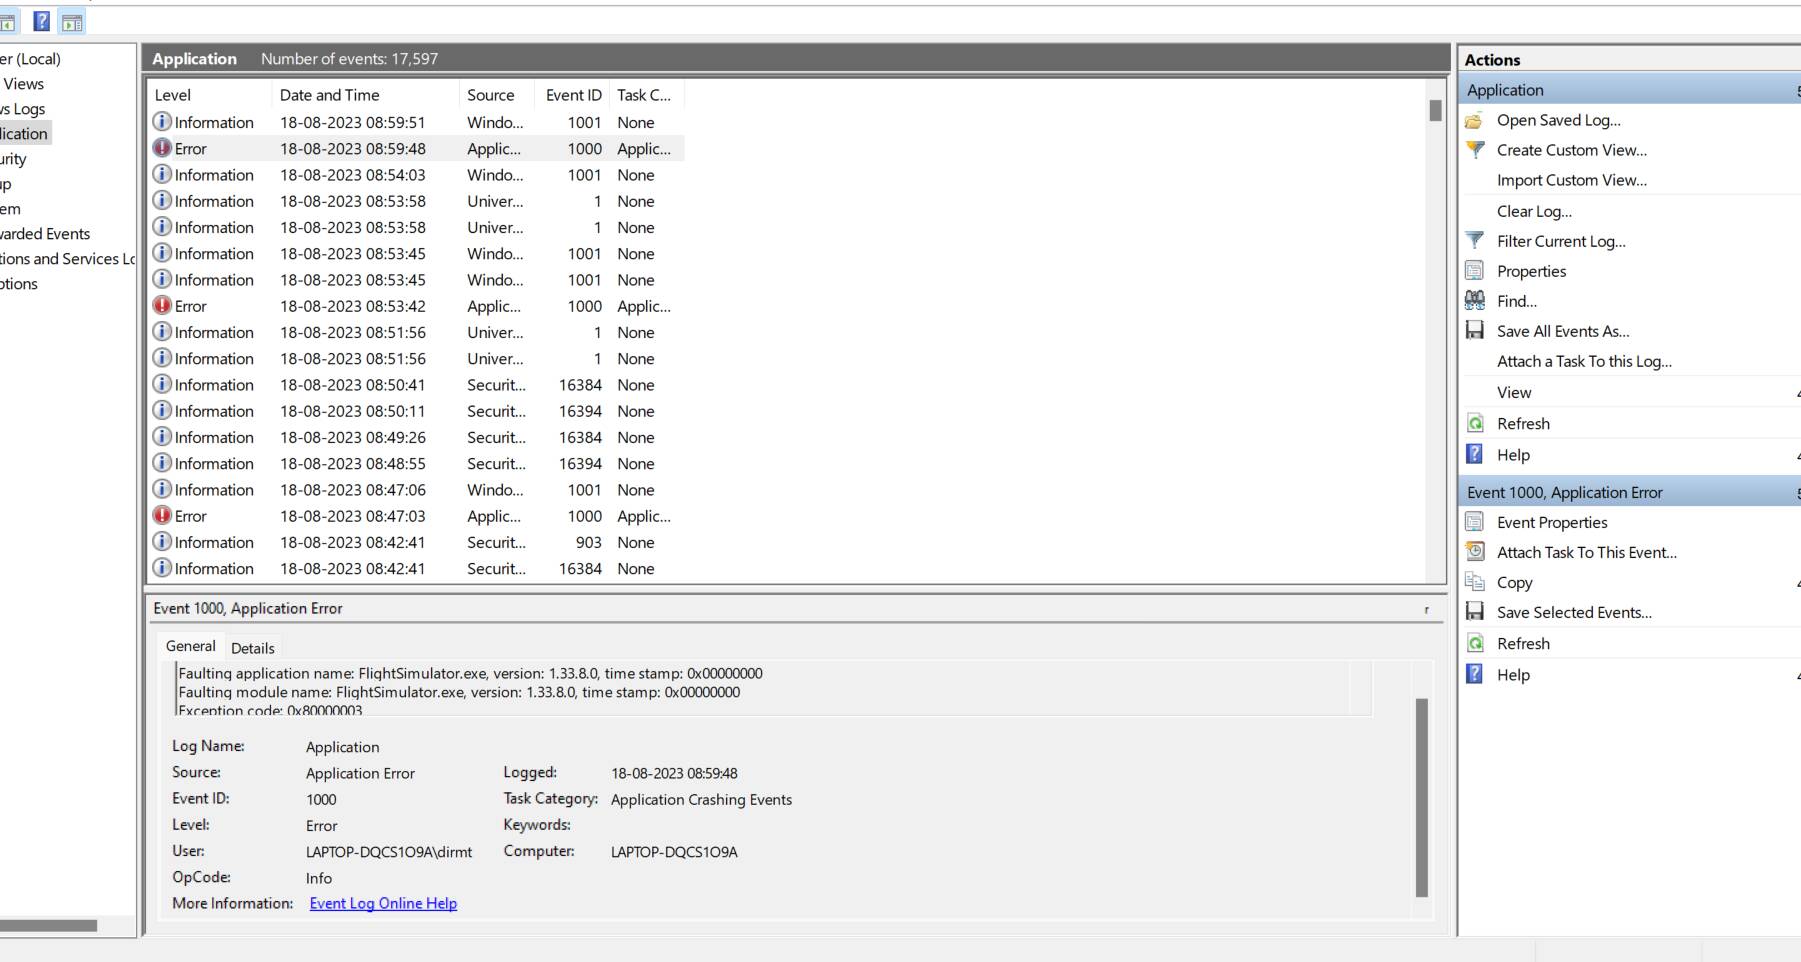Screen dimensions: 1801x962
Task: Sort the list by Event ID column
Action: point(573,95)
